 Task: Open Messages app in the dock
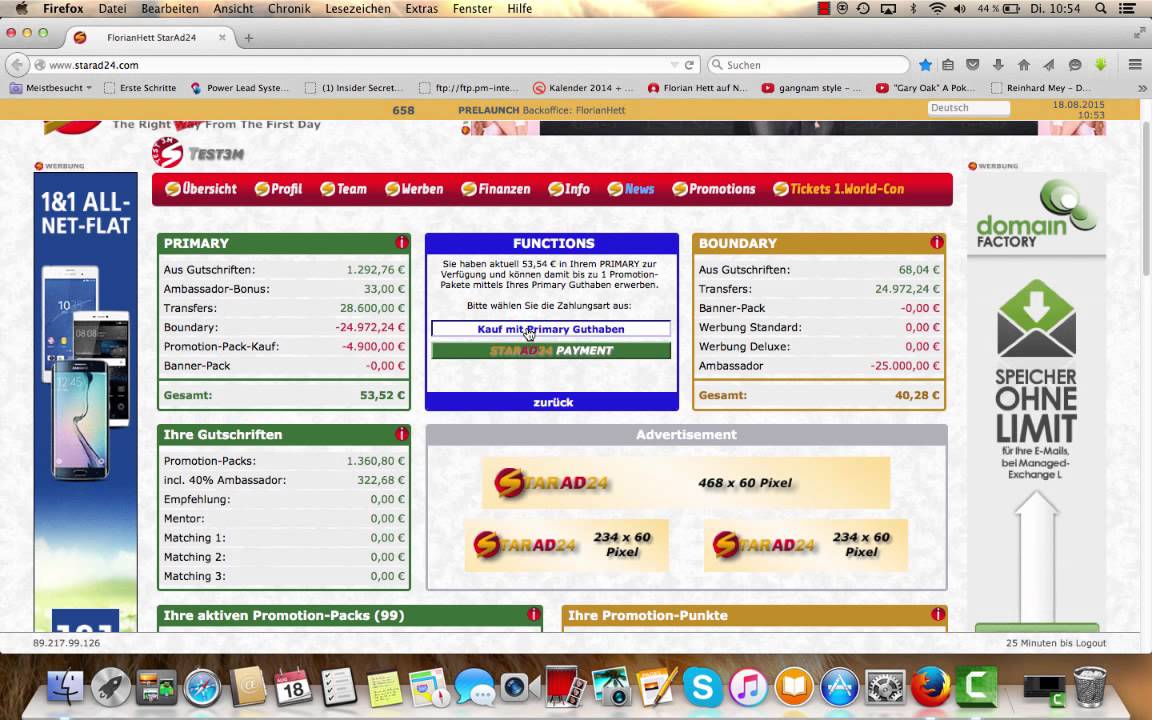click(x=475, y=686)
